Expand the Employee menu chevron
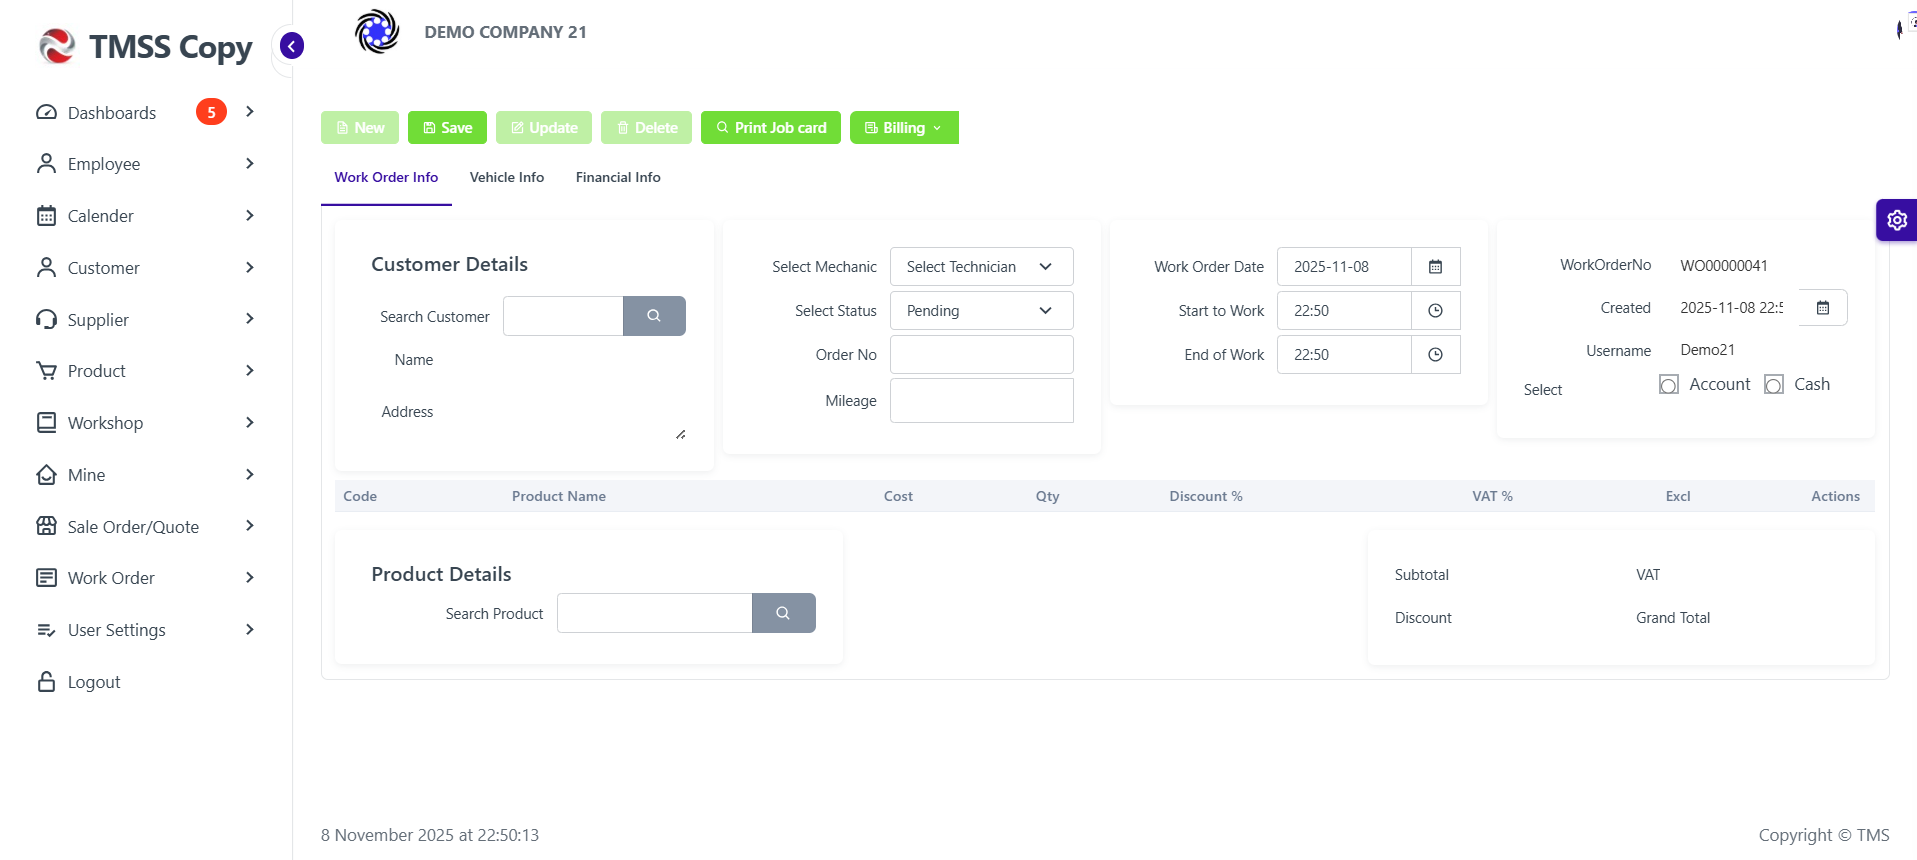This screenshot has height=860, width=1917. [250, 163]
